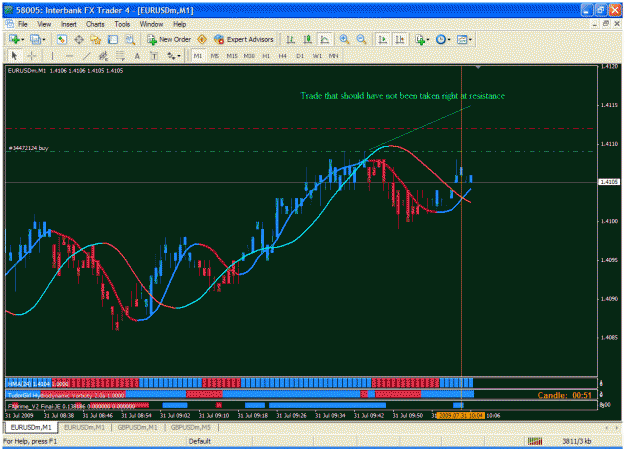Screen dimensions: 625x449
Task: Switch to the M30 timeframe
Action: [x=249, y=56]
